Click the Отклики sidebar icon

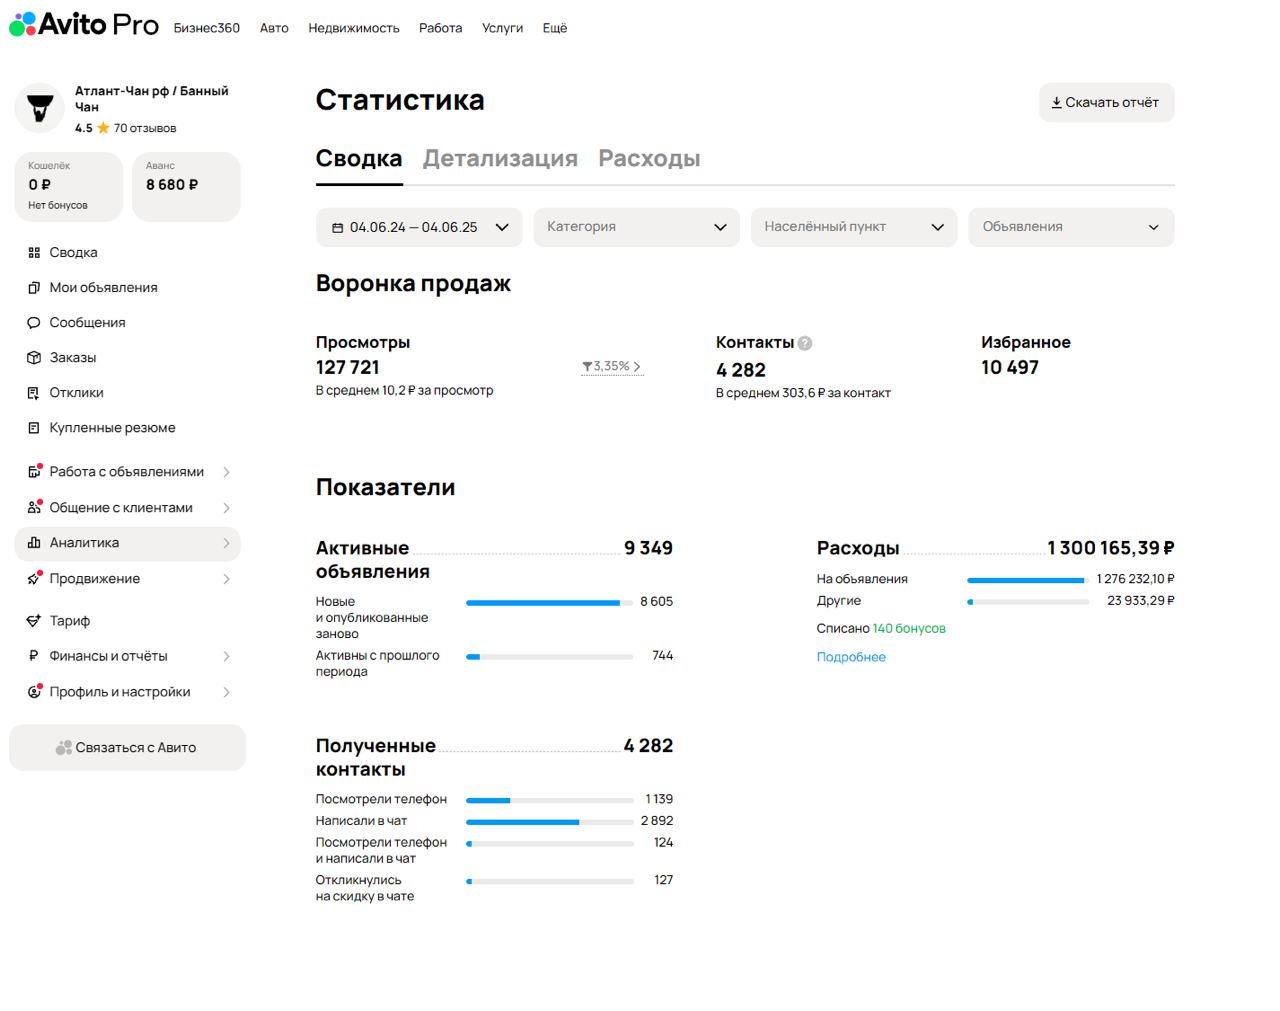(x=34, y=393)
